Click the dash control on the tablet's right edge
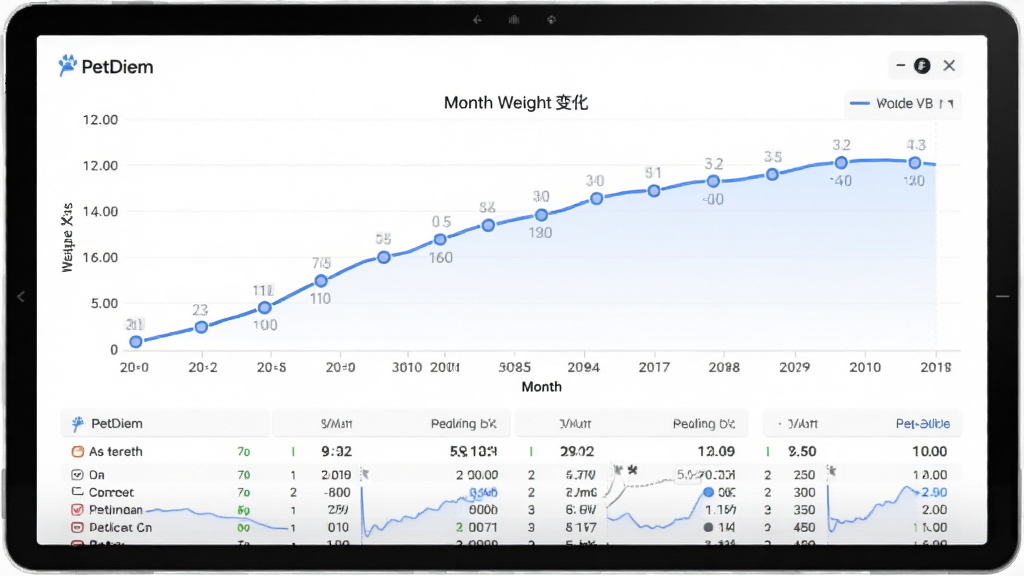The width and height of the screenshot is (1024, 576). tap(1002, 296)
